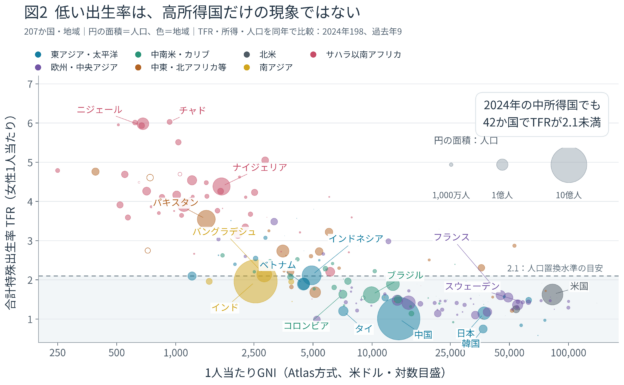Select the Europe Central Asia legend dot
Viewport: 624px width, 385px height.
38,67
